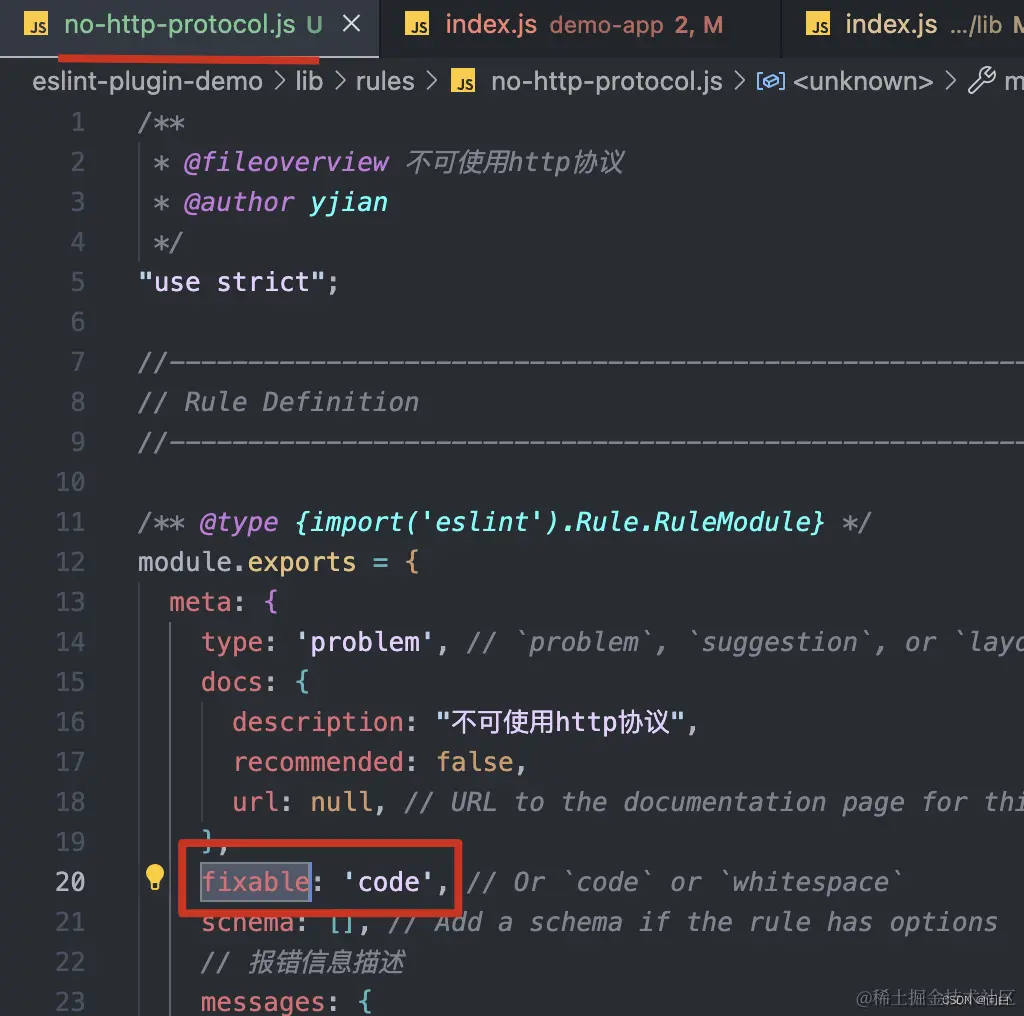Click the wrench property icon in breadcrumb
The width and height of the screenshot is (1024, 1016).
pyautogui.click(x=982, y=81)
